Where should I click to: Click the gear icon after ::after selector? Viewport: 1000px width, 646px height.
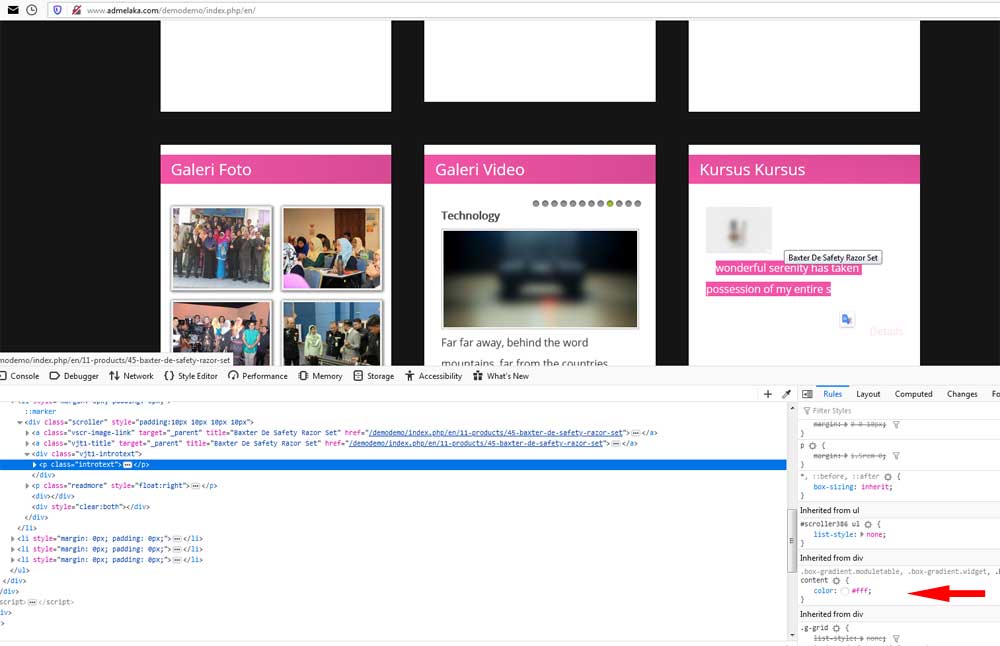pyautogui.click(x=888, y=476)
